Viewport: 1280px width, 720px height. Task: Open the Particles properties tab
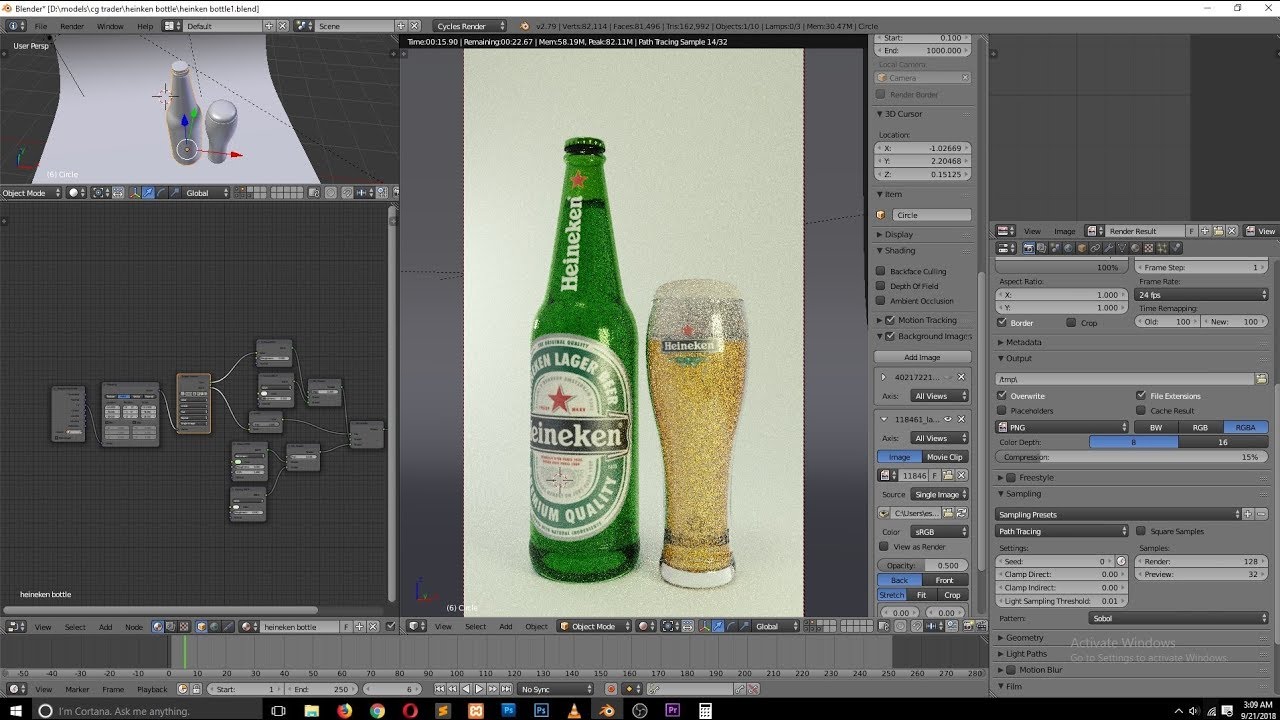click(1162, 248)
